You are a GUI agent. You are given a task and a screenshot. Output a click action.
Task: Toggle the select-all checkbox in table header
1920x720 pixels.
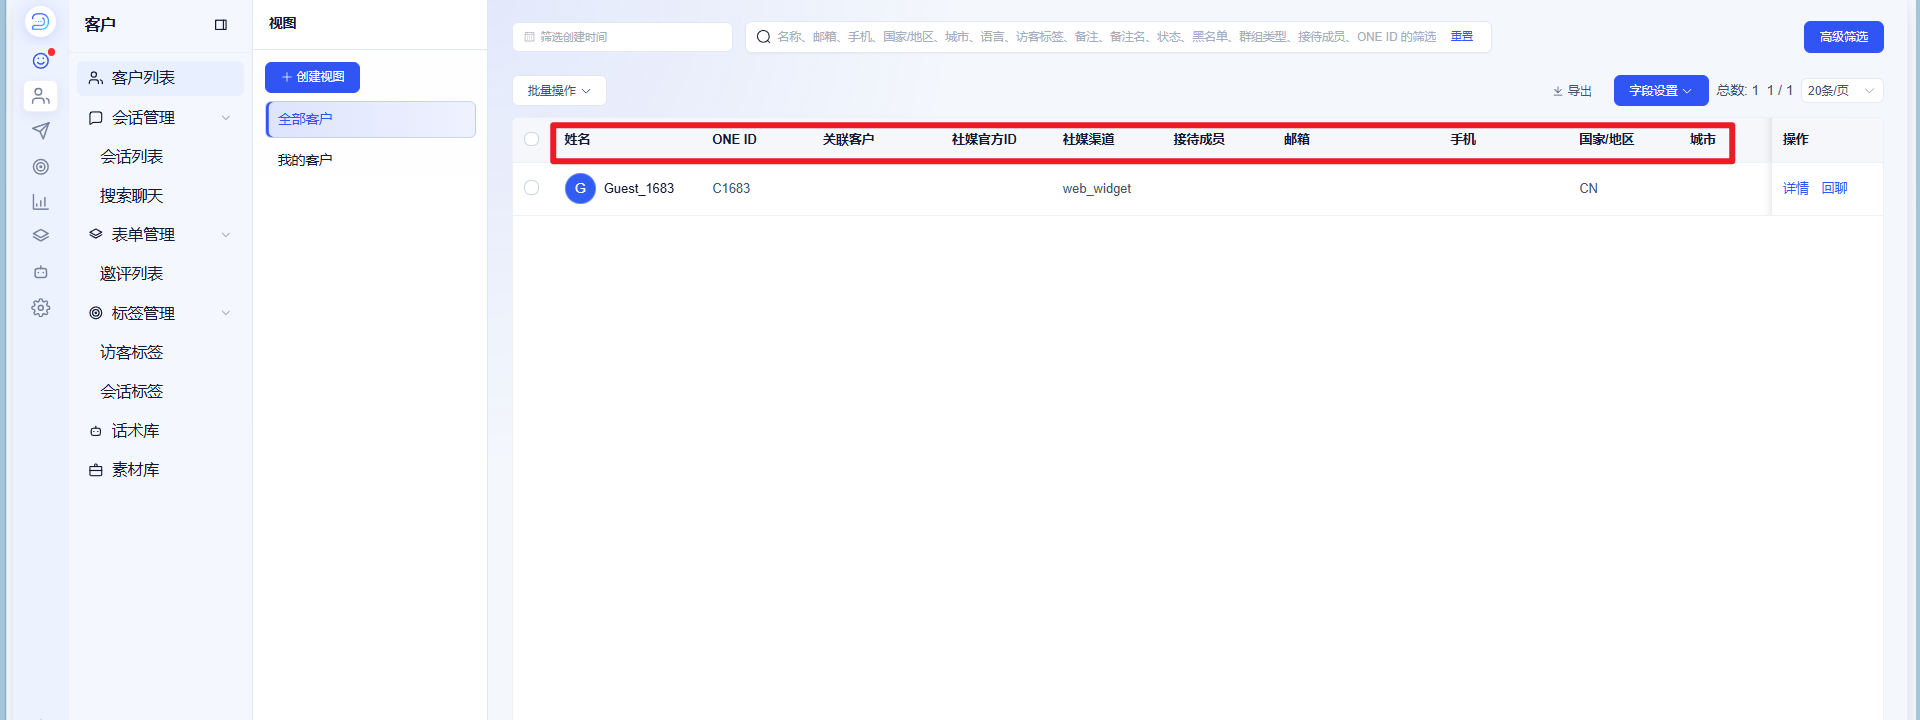click(x=531, y=140)
